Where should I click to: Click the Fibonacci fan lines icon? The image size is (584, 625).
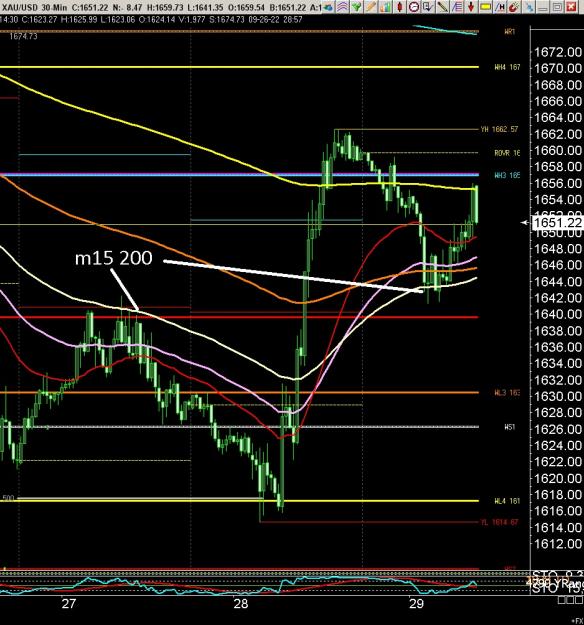[x=457, y=7]
